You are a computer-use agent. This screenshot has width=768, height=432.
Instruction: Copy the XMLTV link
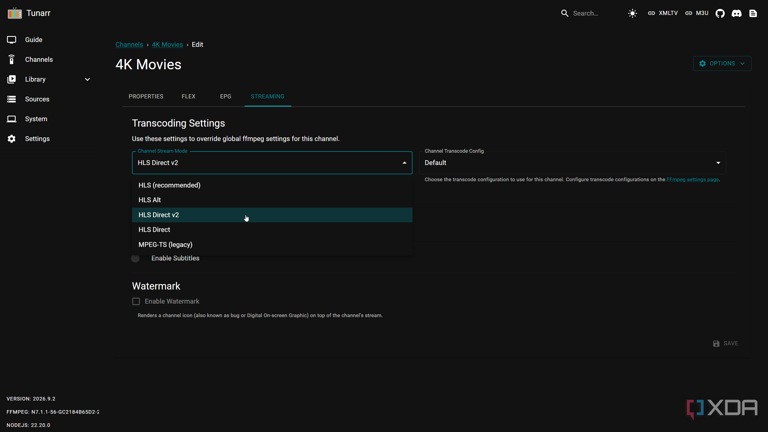tap(663, 13)
